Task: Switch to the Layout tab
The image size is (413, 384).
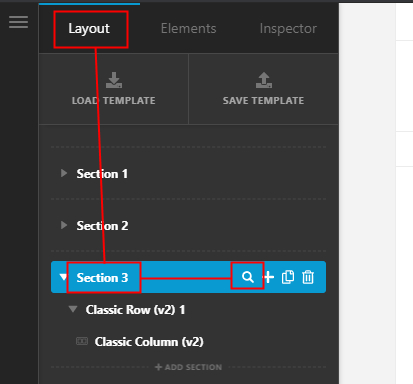Action: click(89, 29)
